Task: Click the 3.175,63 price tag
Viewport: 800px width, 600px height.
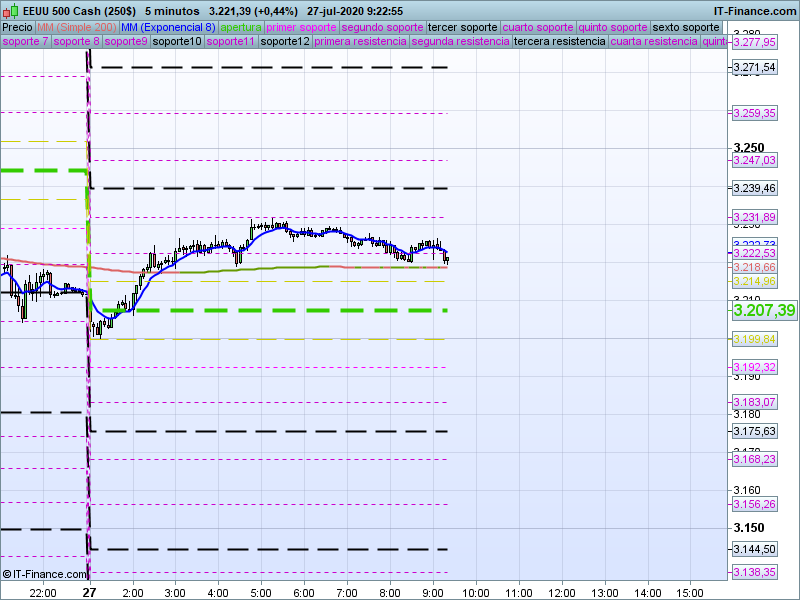Action: coord(754,431)
